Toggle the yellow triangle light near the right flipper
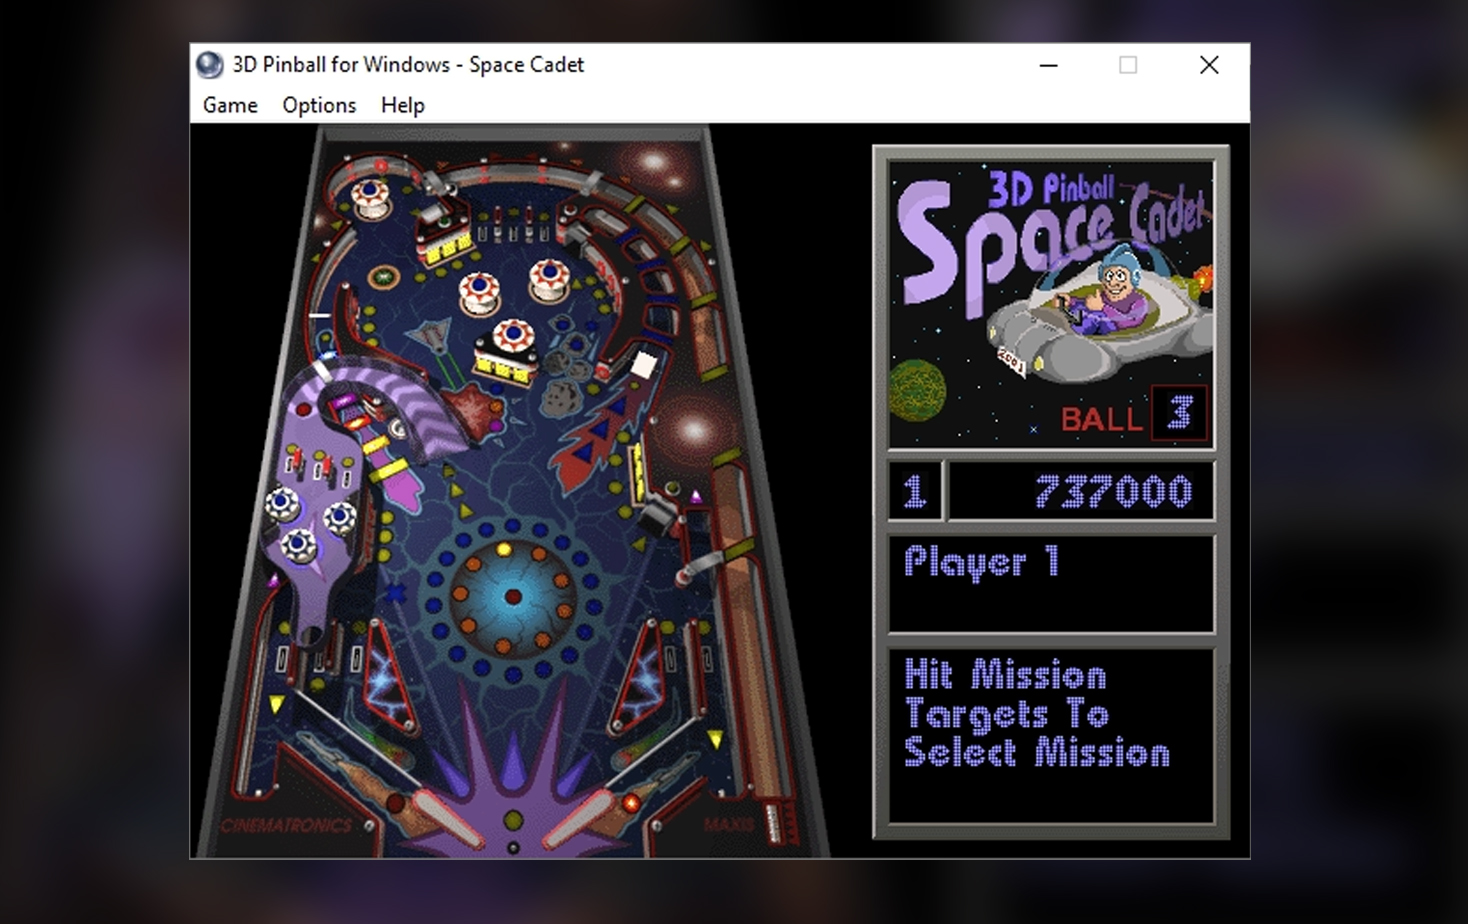Image resolution: width=1468 pixels, height=924 pixels. [x=716, y=740]
